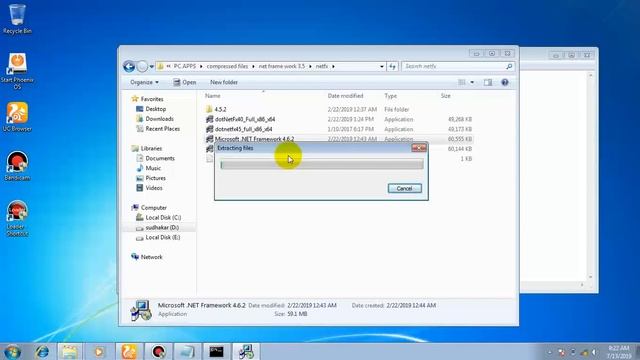Open Windows Explorer from the taskbar
The image size is (640, 360).
point(69,352)
